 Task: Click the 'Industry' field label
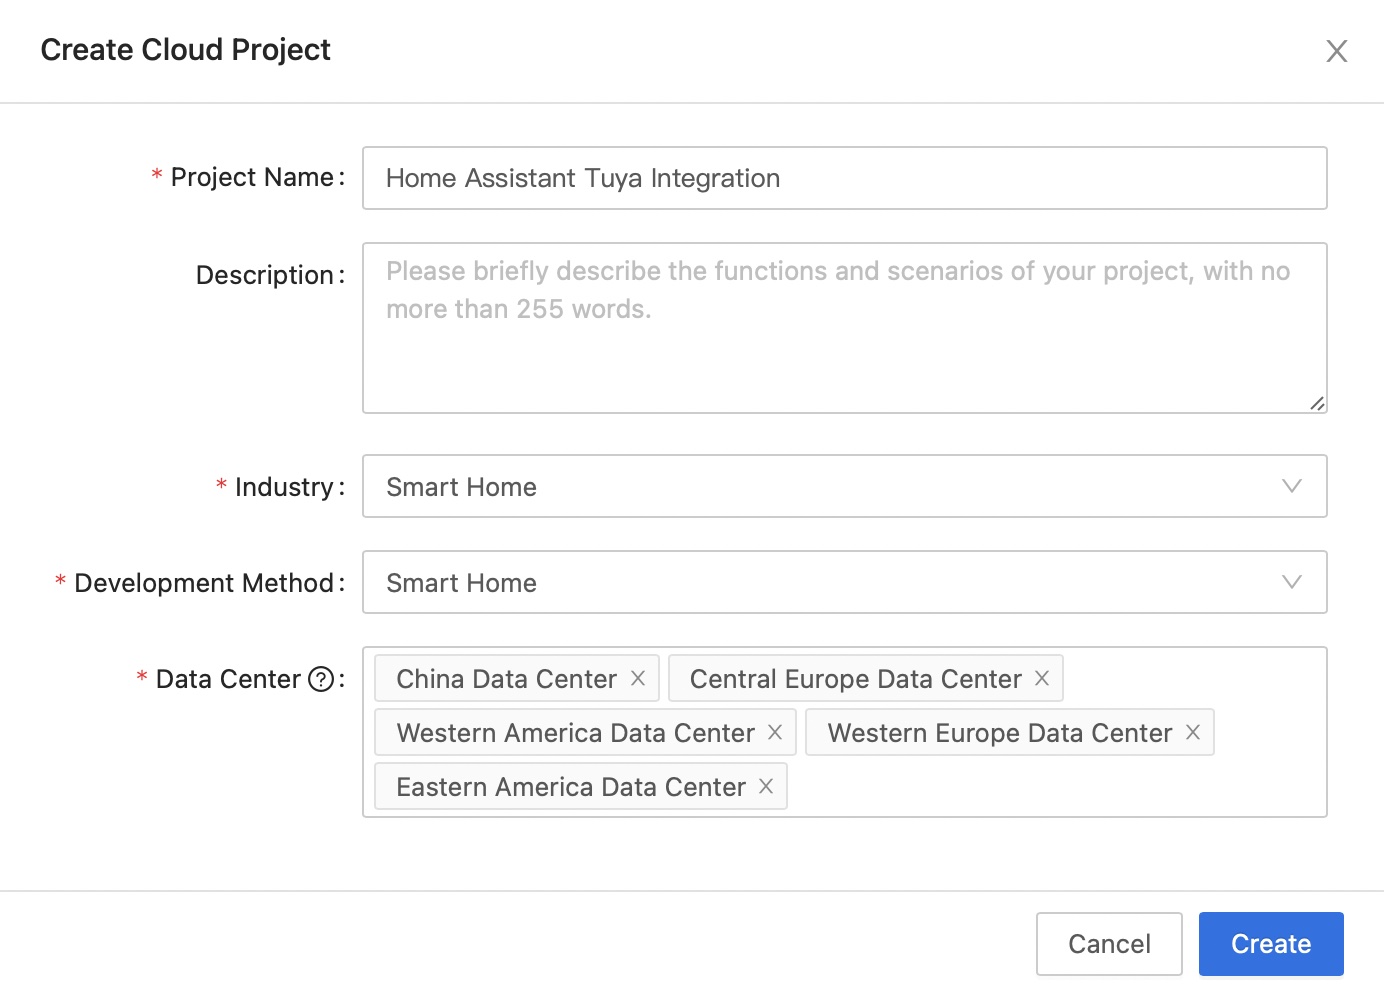(284, 487)
